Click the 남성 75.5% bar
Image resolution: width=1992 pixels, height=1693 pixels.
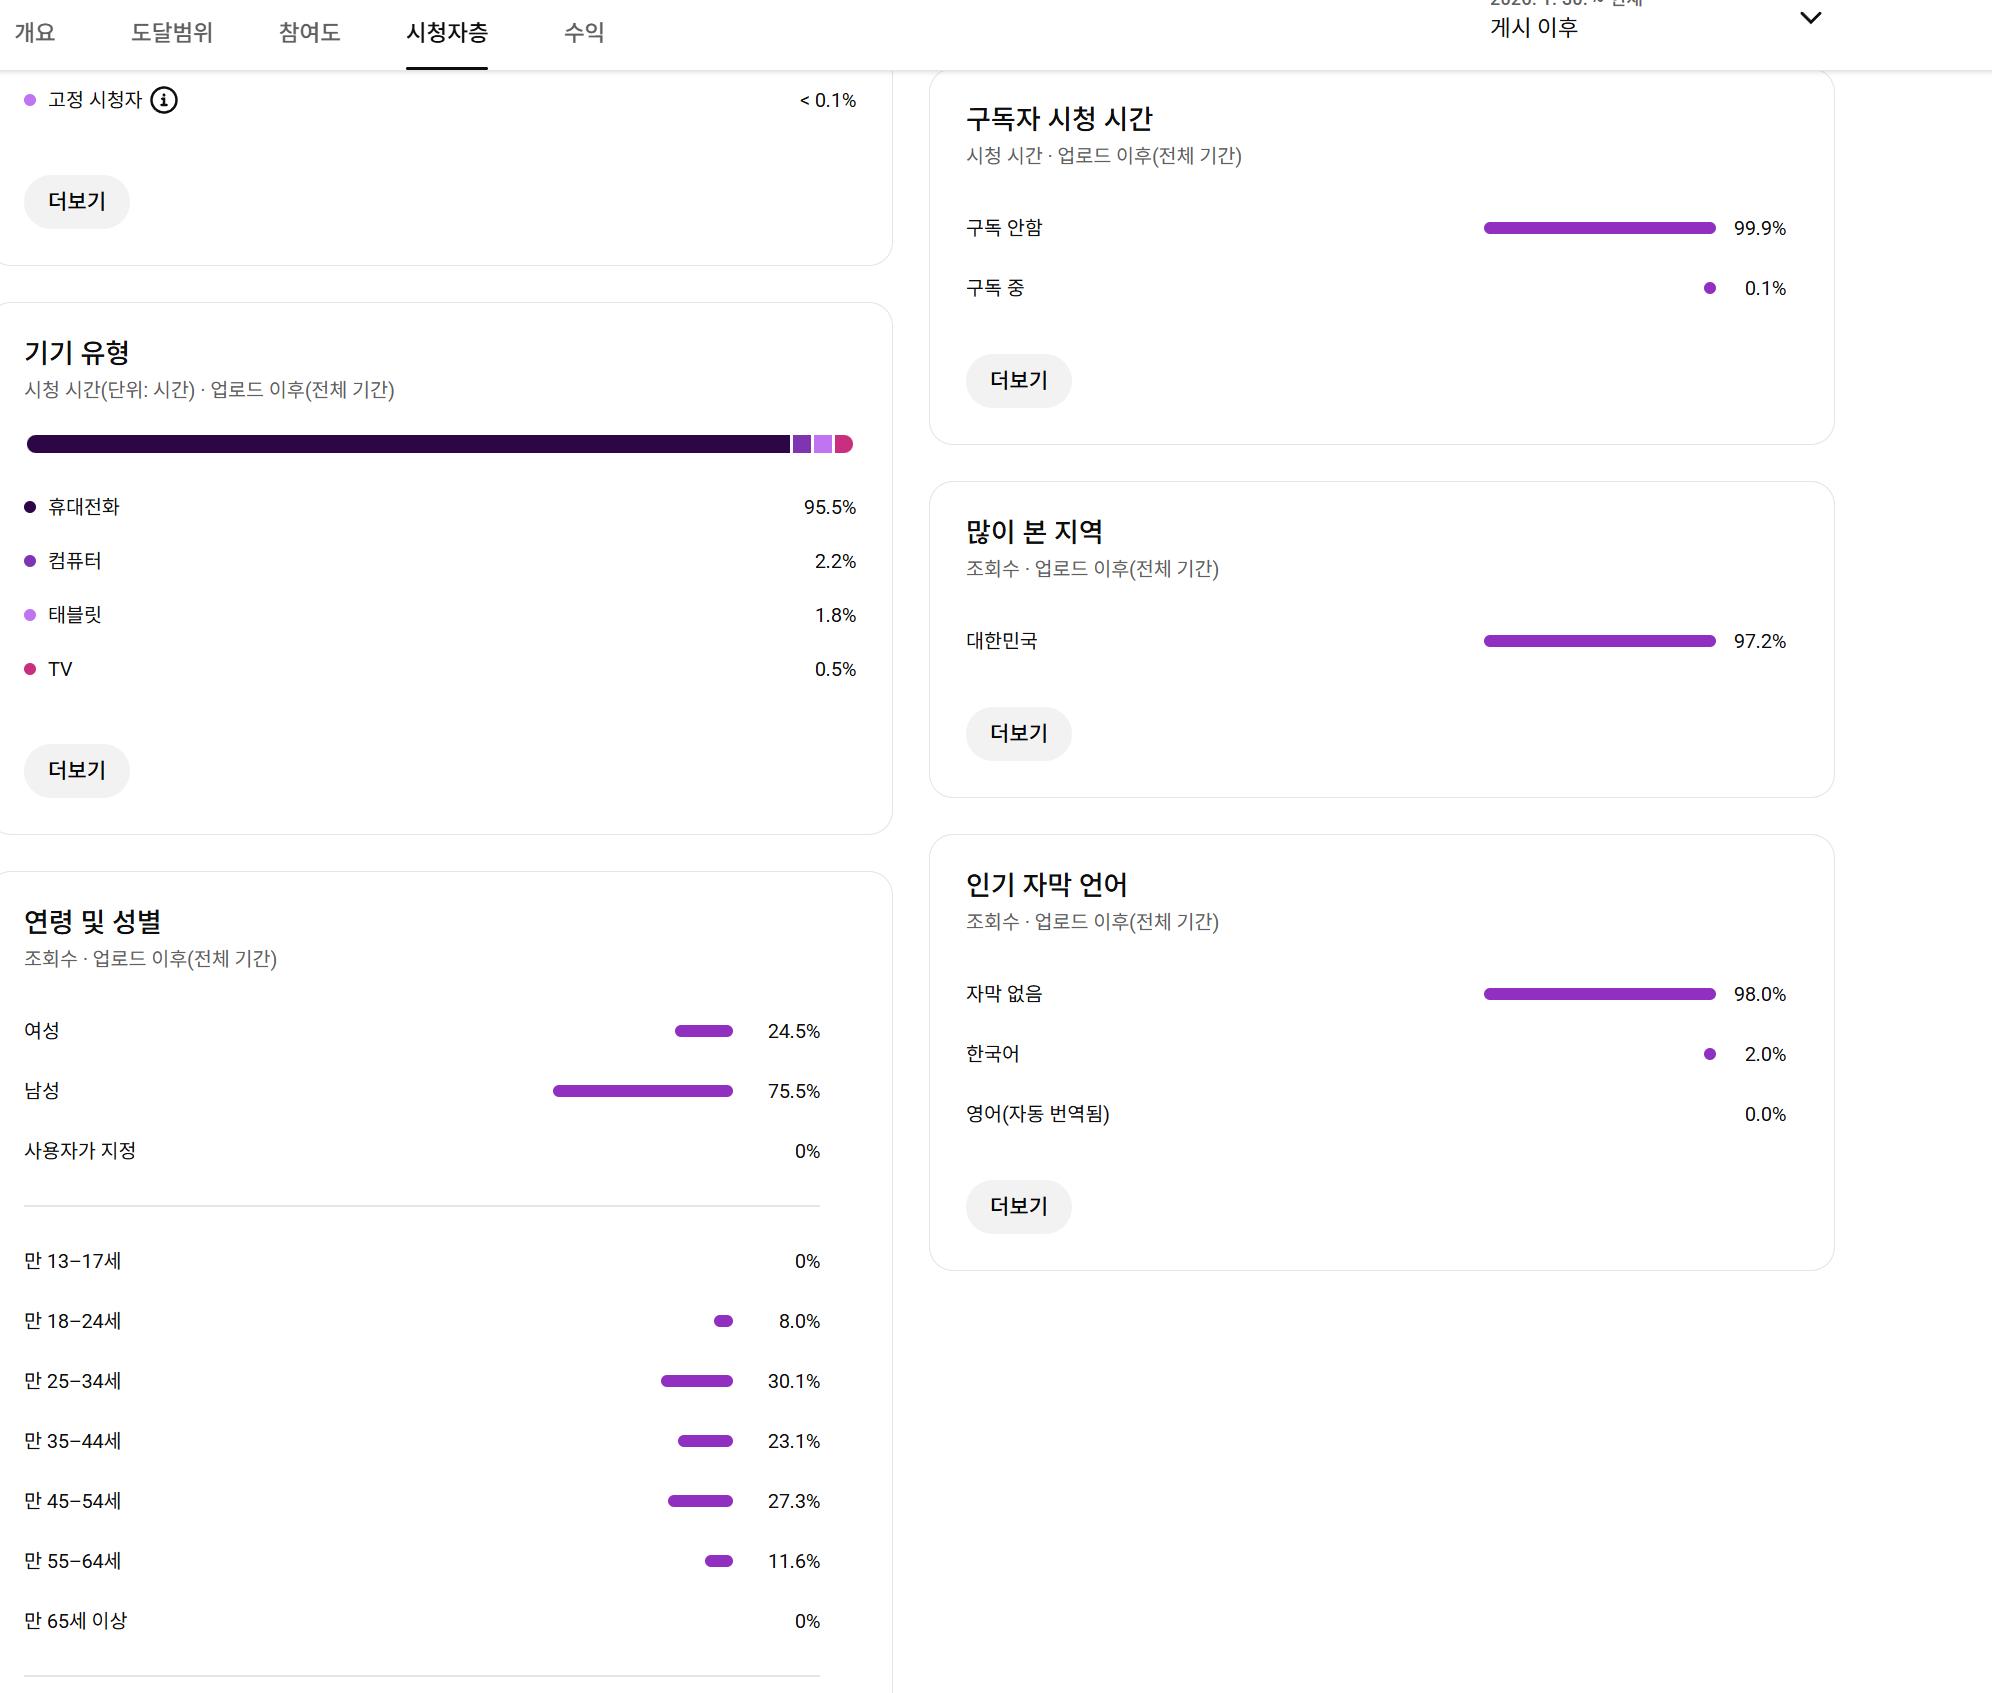tap(642, 1091)
